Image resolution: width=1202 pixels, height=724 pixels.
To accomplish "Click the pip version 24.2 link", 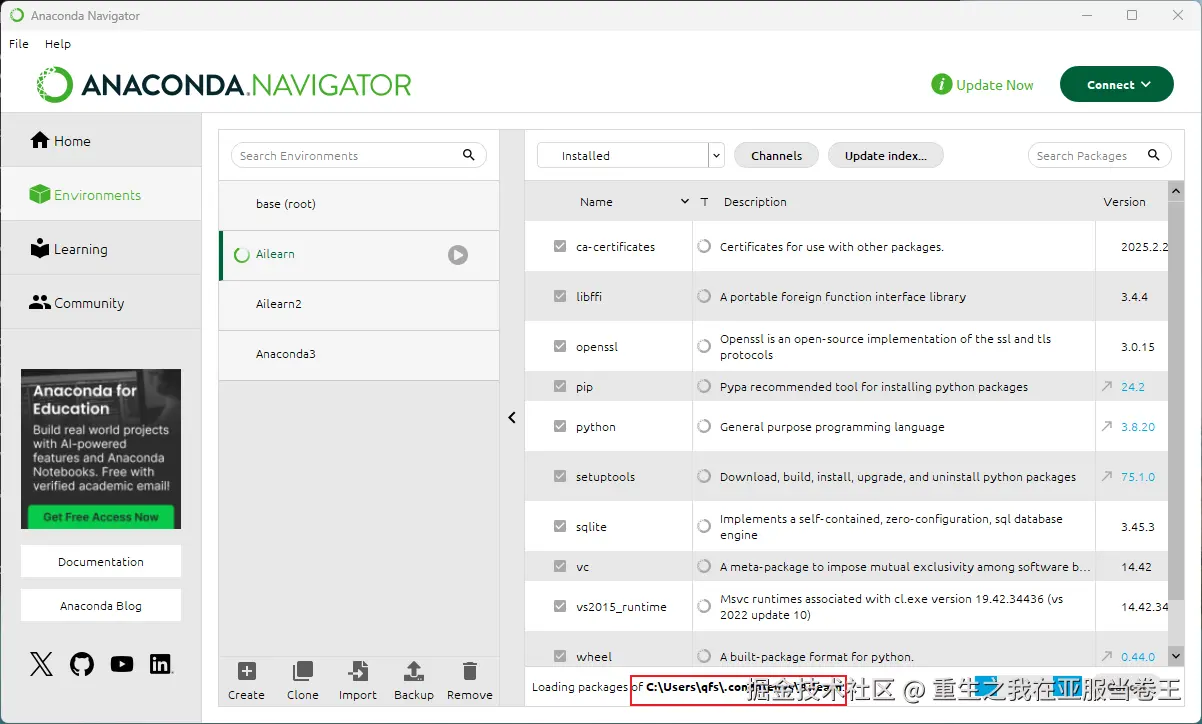I will (1133, 386).
